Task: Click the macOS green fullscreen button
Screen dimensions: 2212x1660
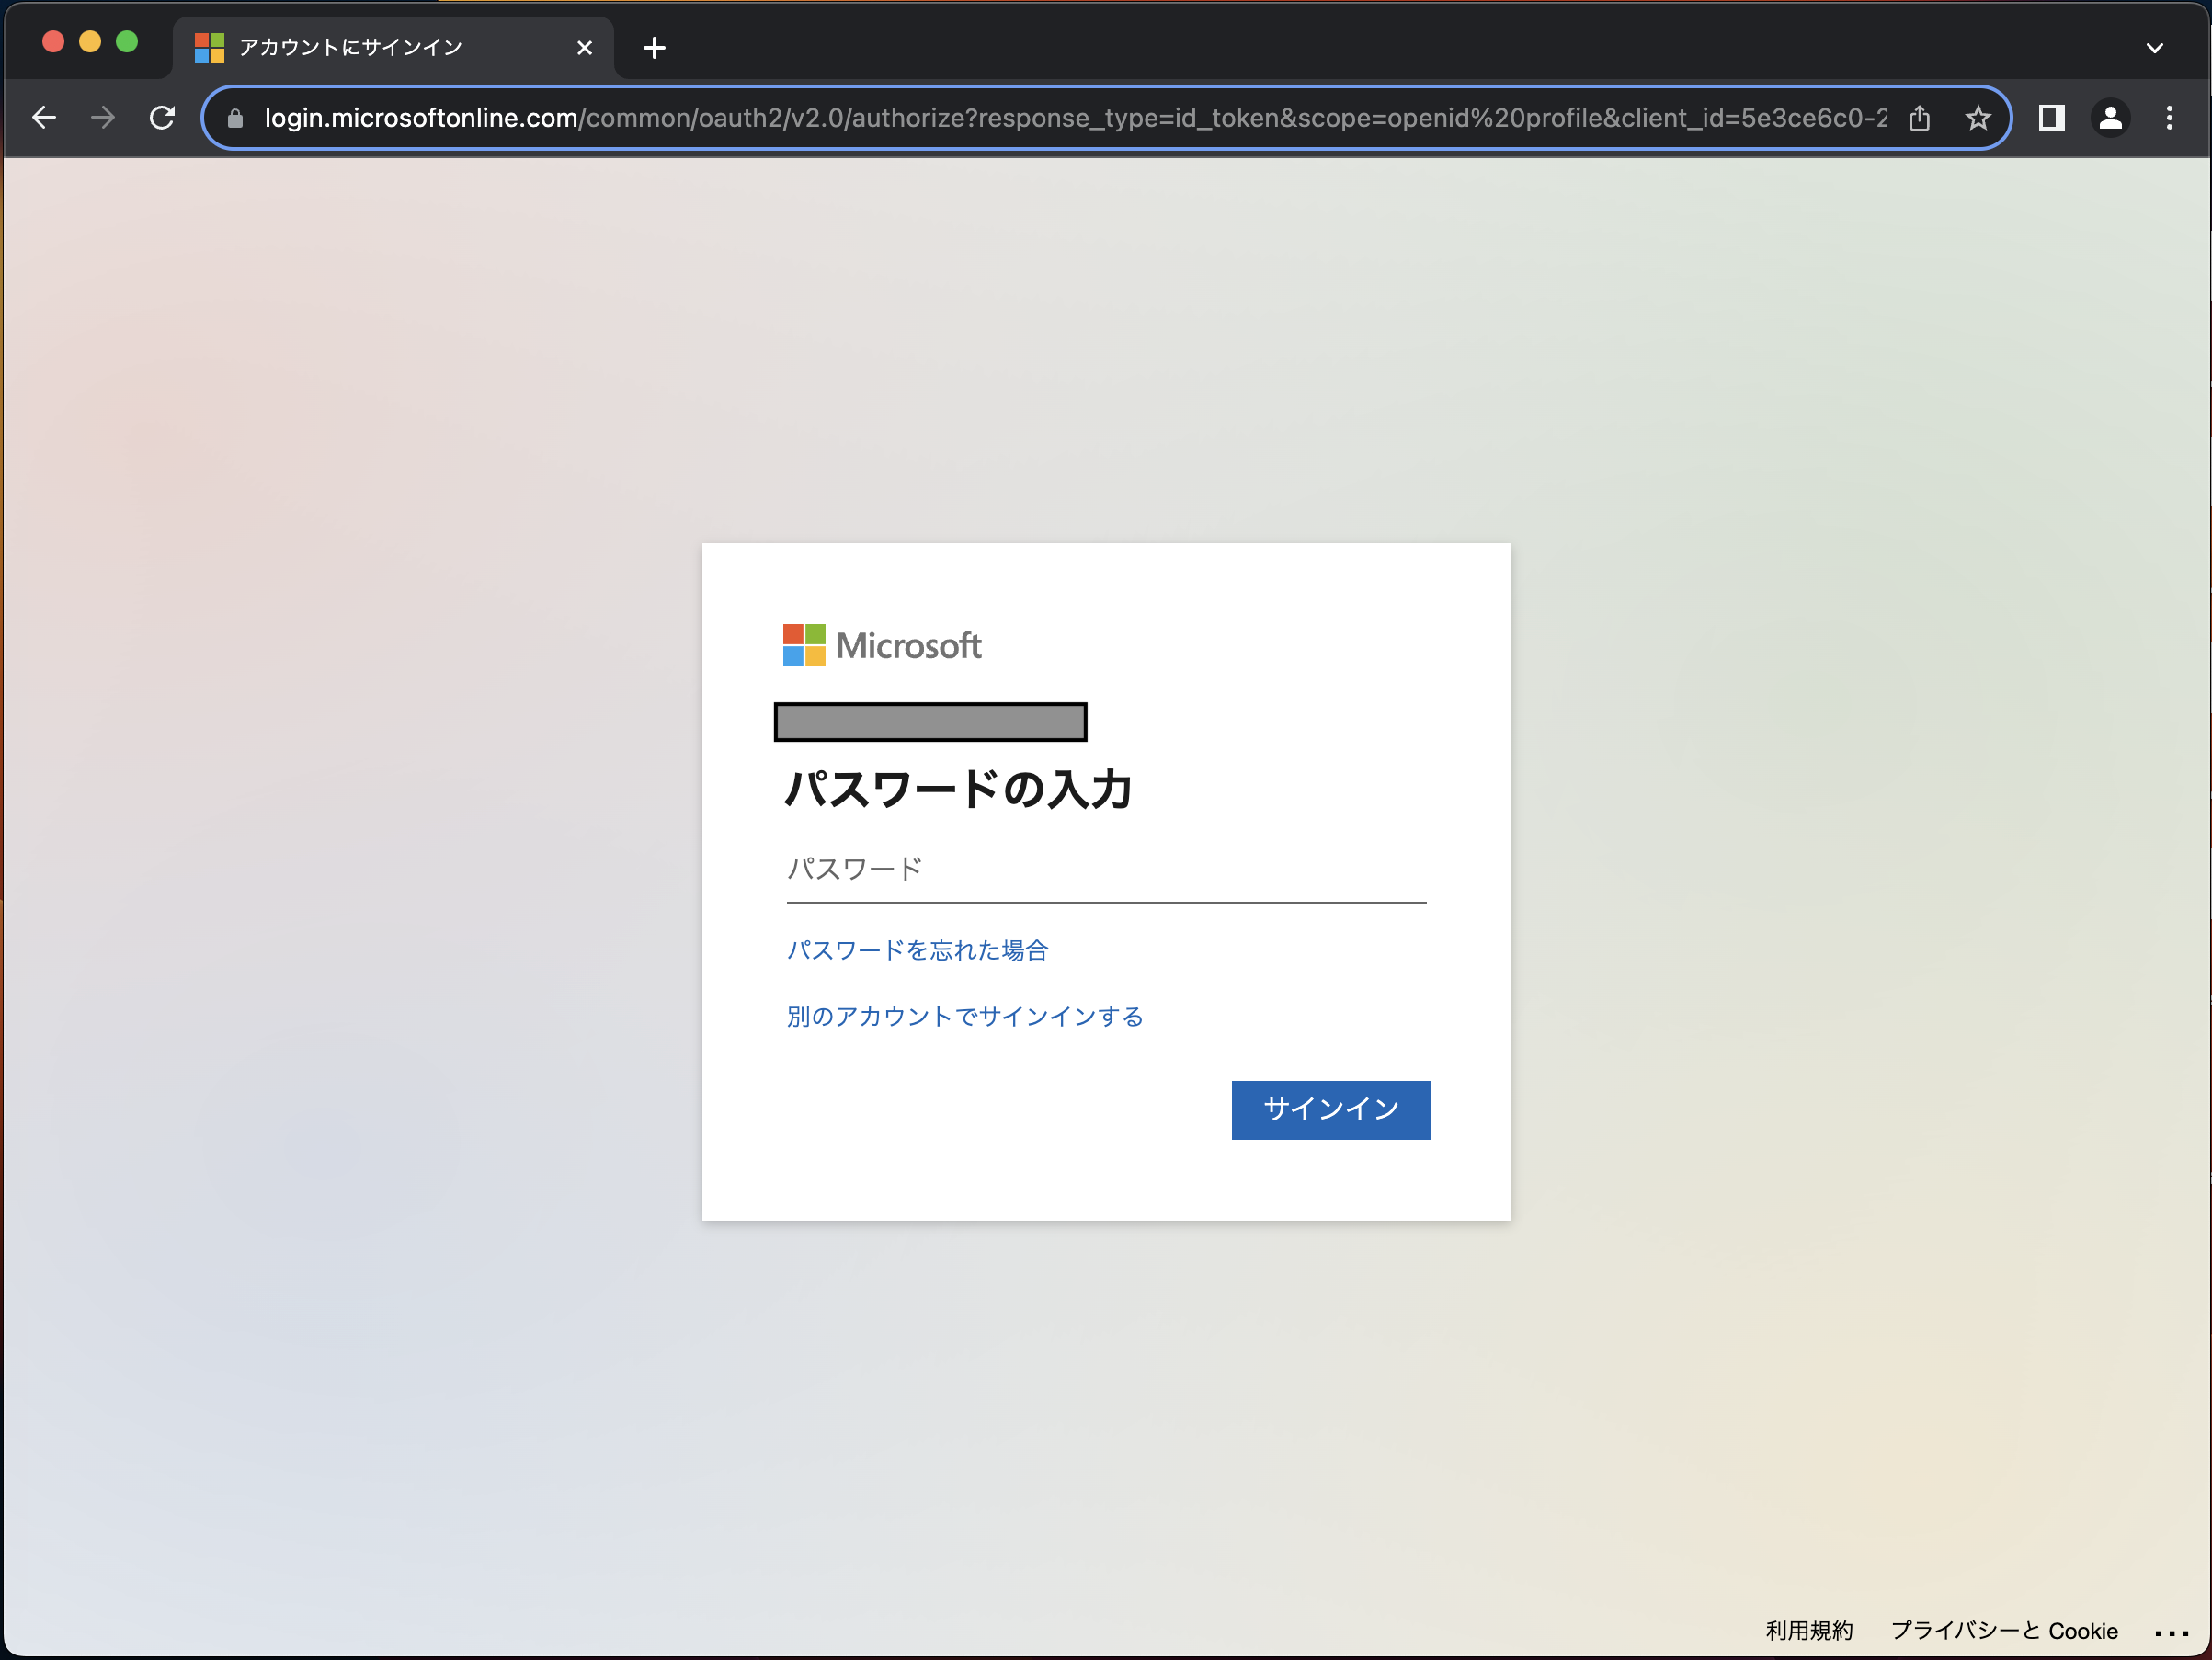Action: coord(127,41)
